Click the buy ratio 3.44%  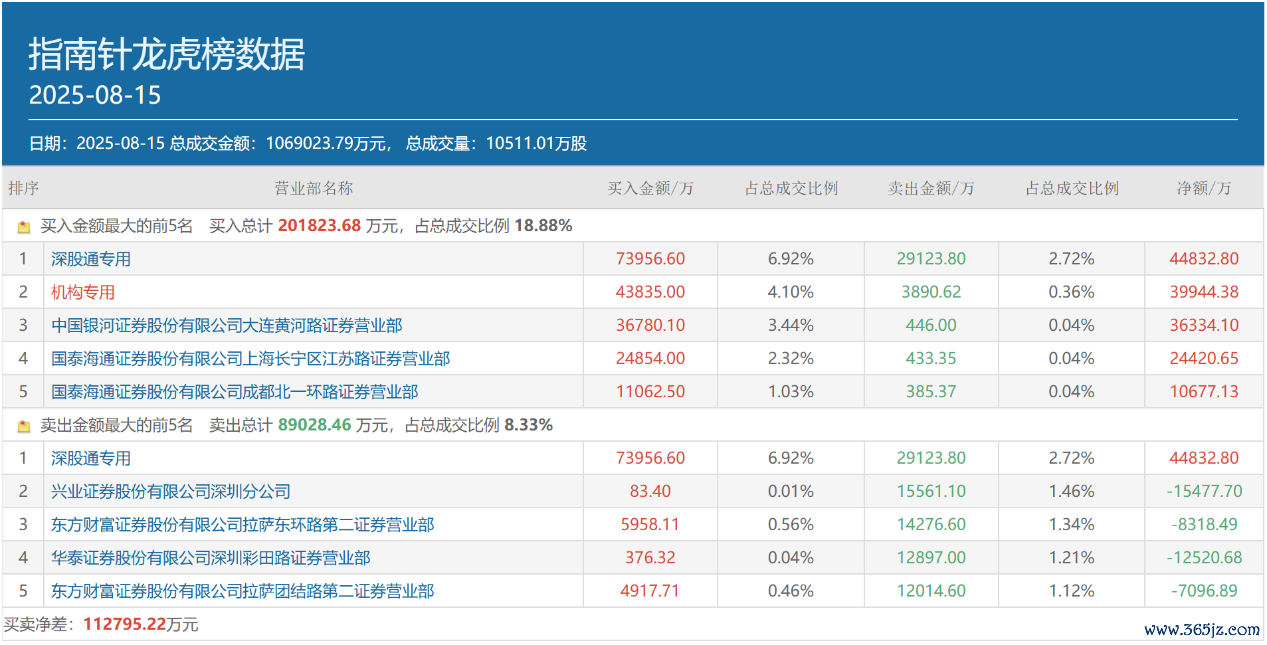click(x=791, y=325)
